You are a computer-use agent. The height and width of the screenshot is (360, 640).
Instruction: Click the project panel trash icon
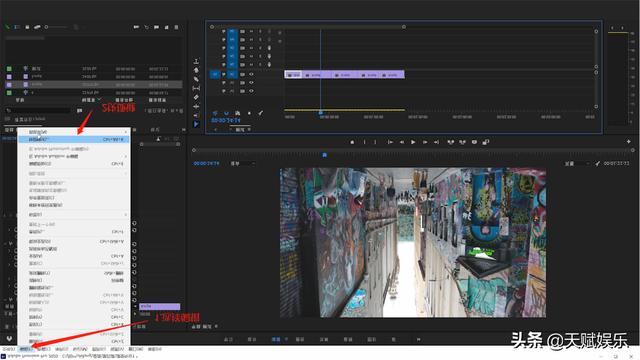(176, 27)
